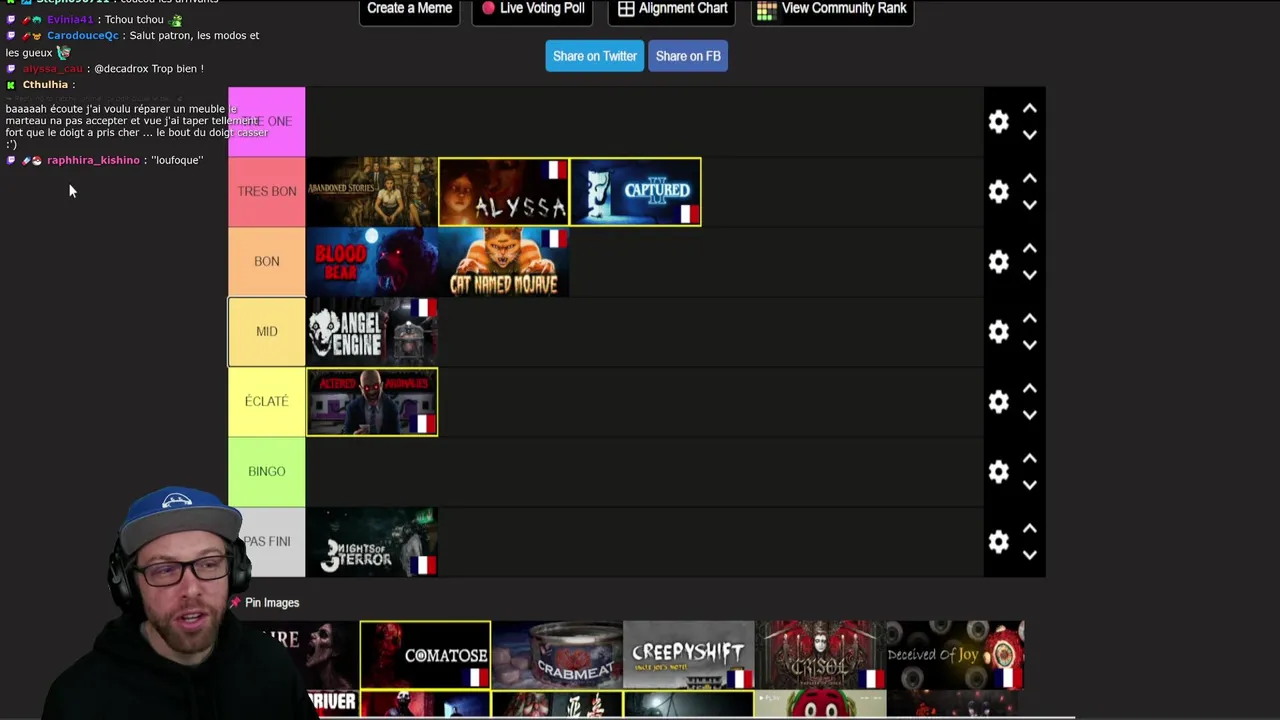Share tier list on Twitter
The height and width of the screenshot is (720, 1280).
(x=595, y=56)
